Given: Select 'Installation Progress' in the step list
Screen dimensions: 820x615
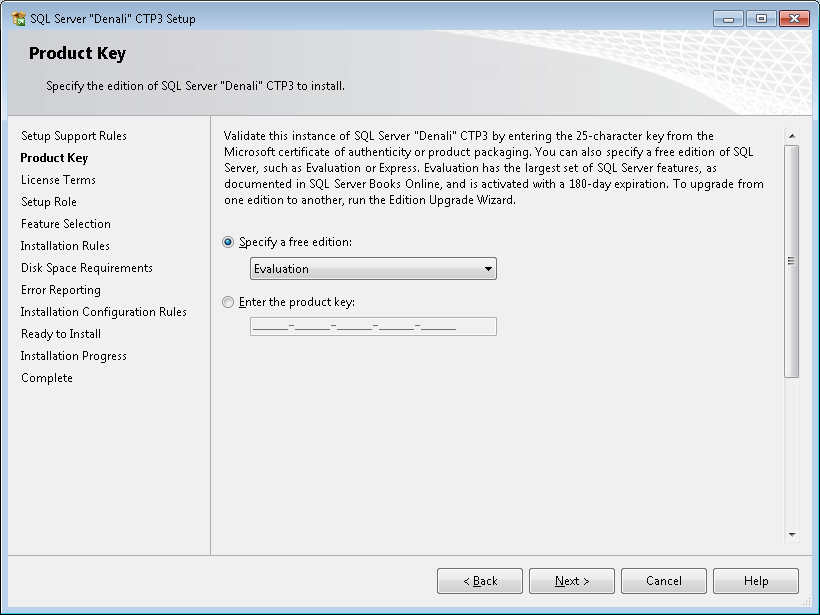Looking at the screenshot, I should pyautogui.click(x=74, y=356).
